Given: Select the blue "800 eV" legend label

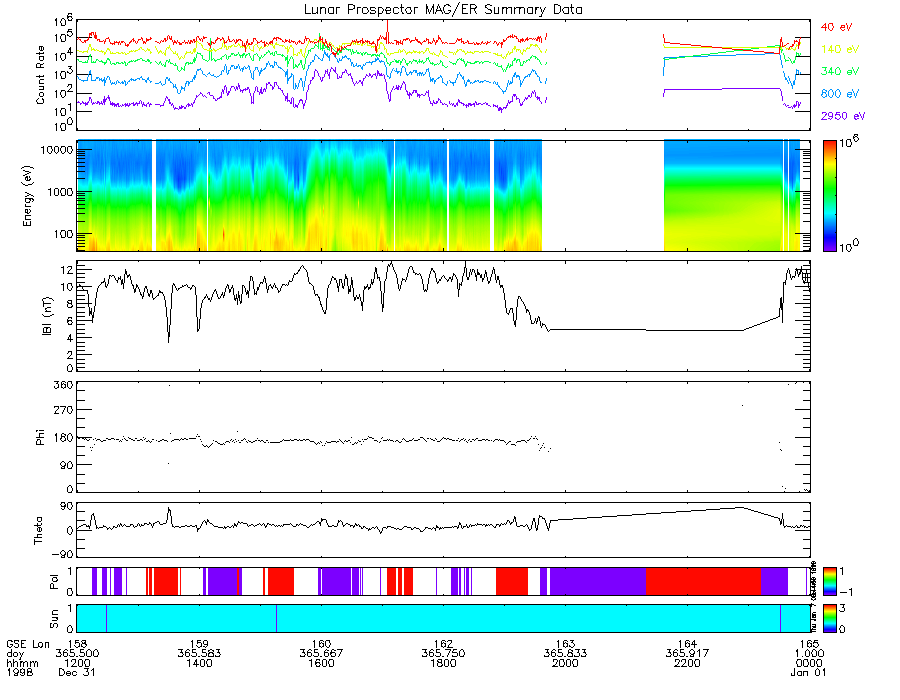Looking at the screenshot, I should pos(840,94).
